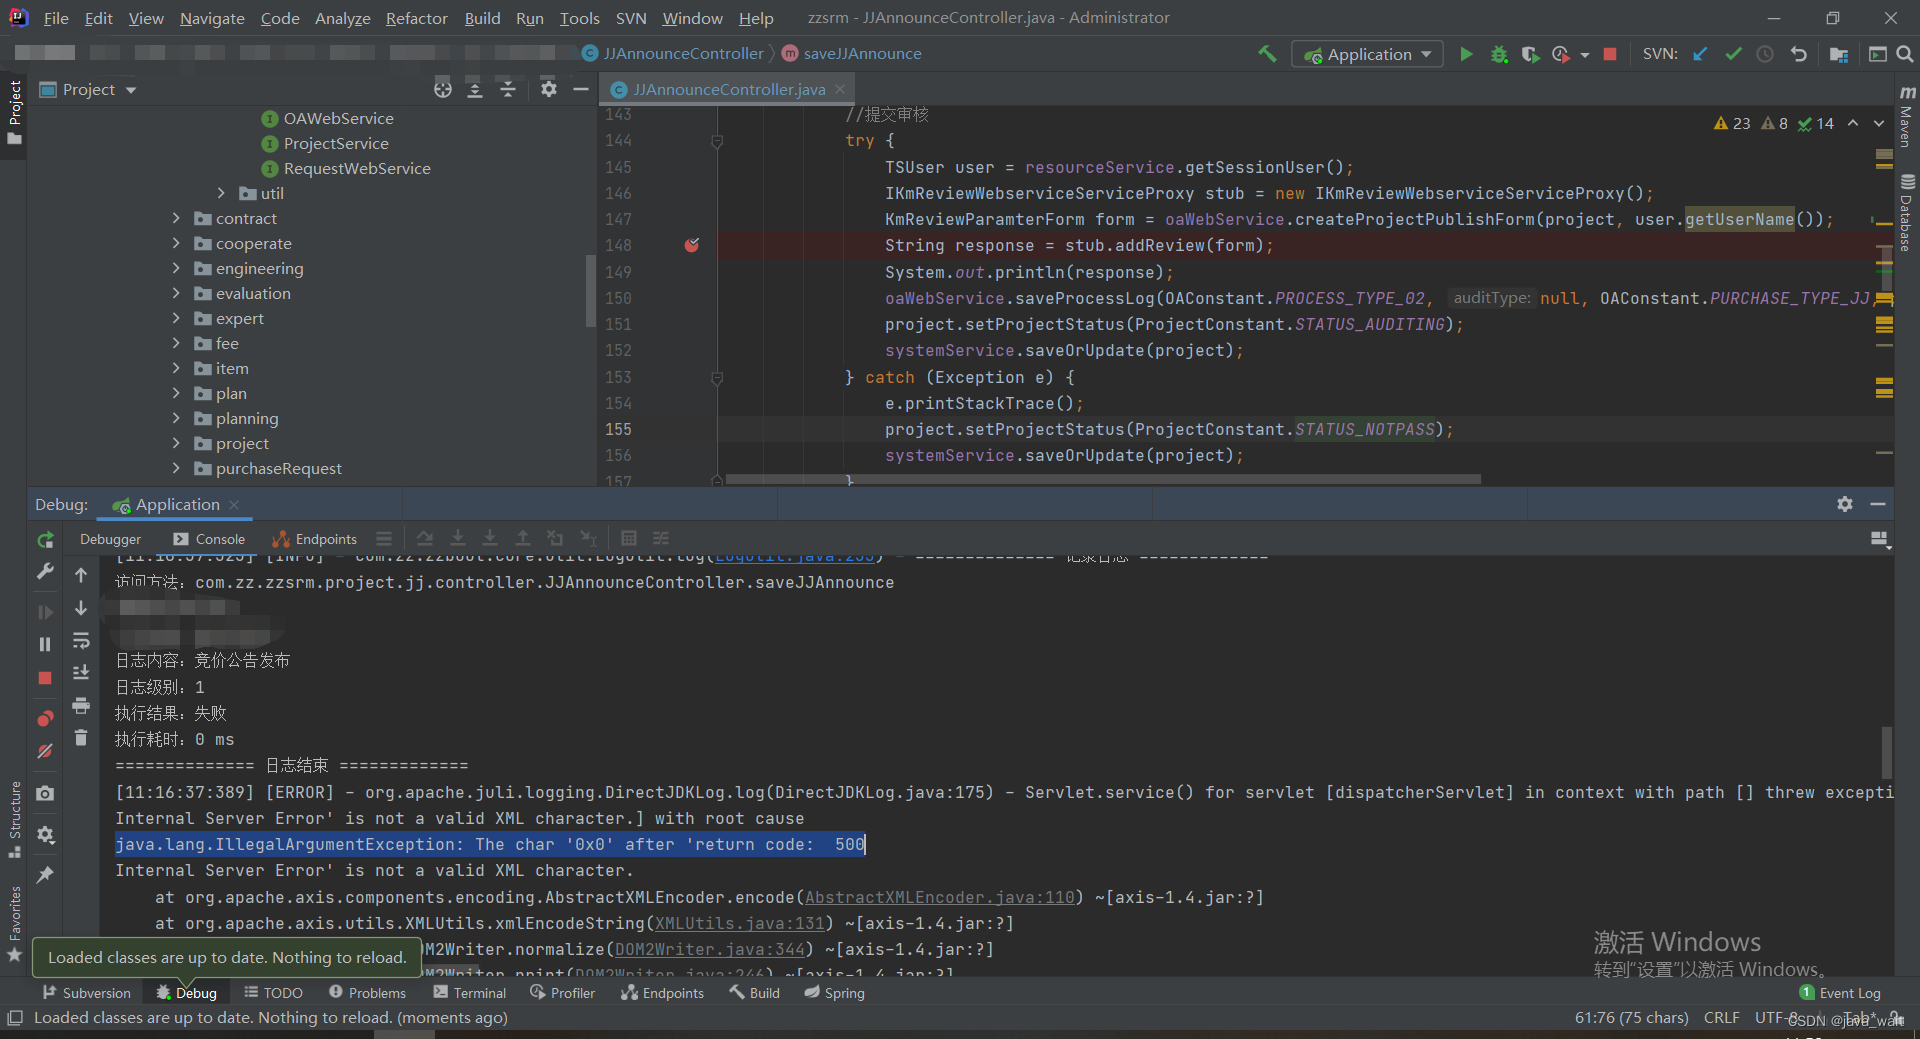This screenshot has height=1039, width=1920.
Task: Click expand all icon in Project panel
Action: pos(475,89)
